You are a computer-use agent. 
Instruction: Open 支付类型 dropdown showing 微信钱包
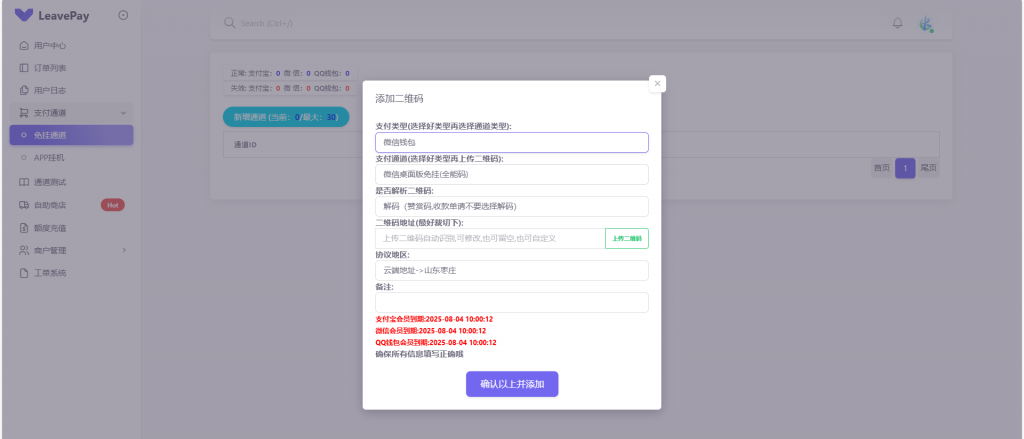coord(512,142)
